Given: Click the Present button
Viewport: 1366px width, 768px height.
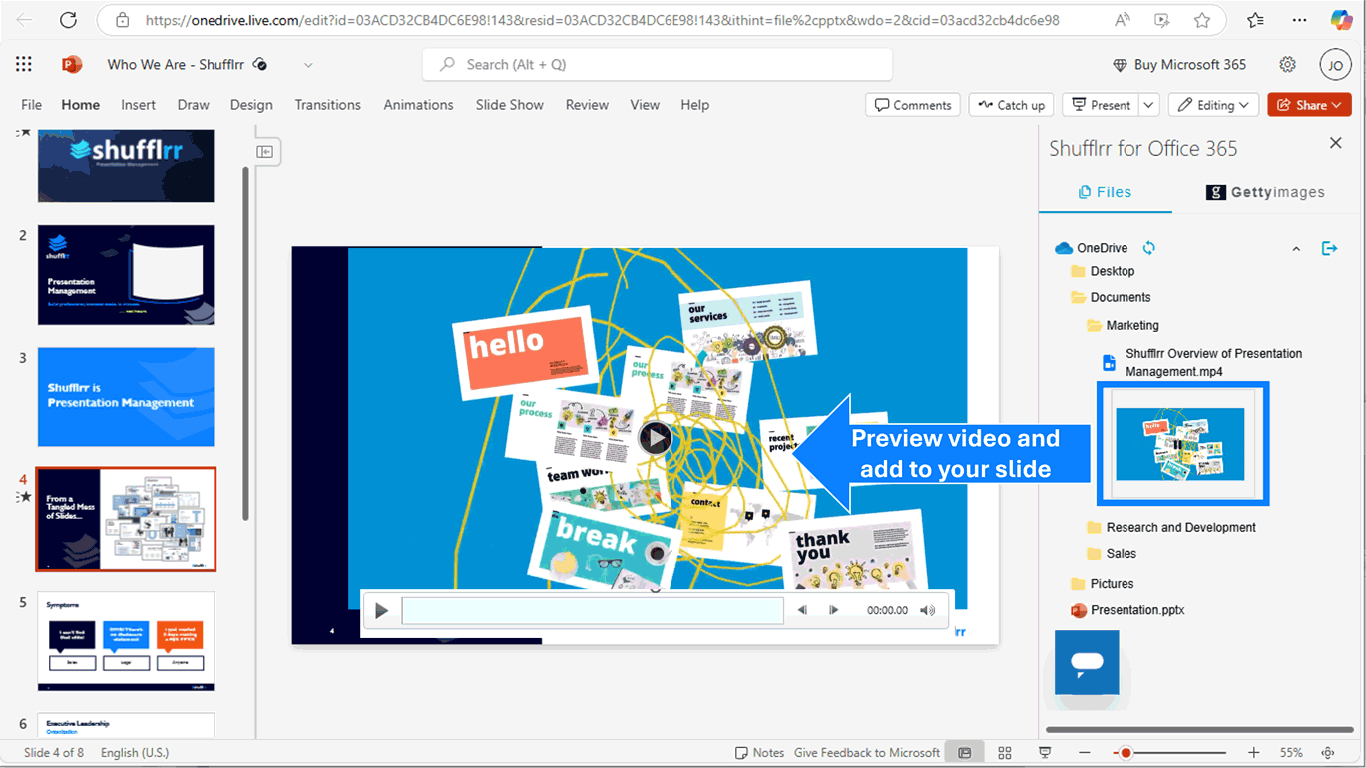Looking at the screenshot, I should tap(1101, 105).
